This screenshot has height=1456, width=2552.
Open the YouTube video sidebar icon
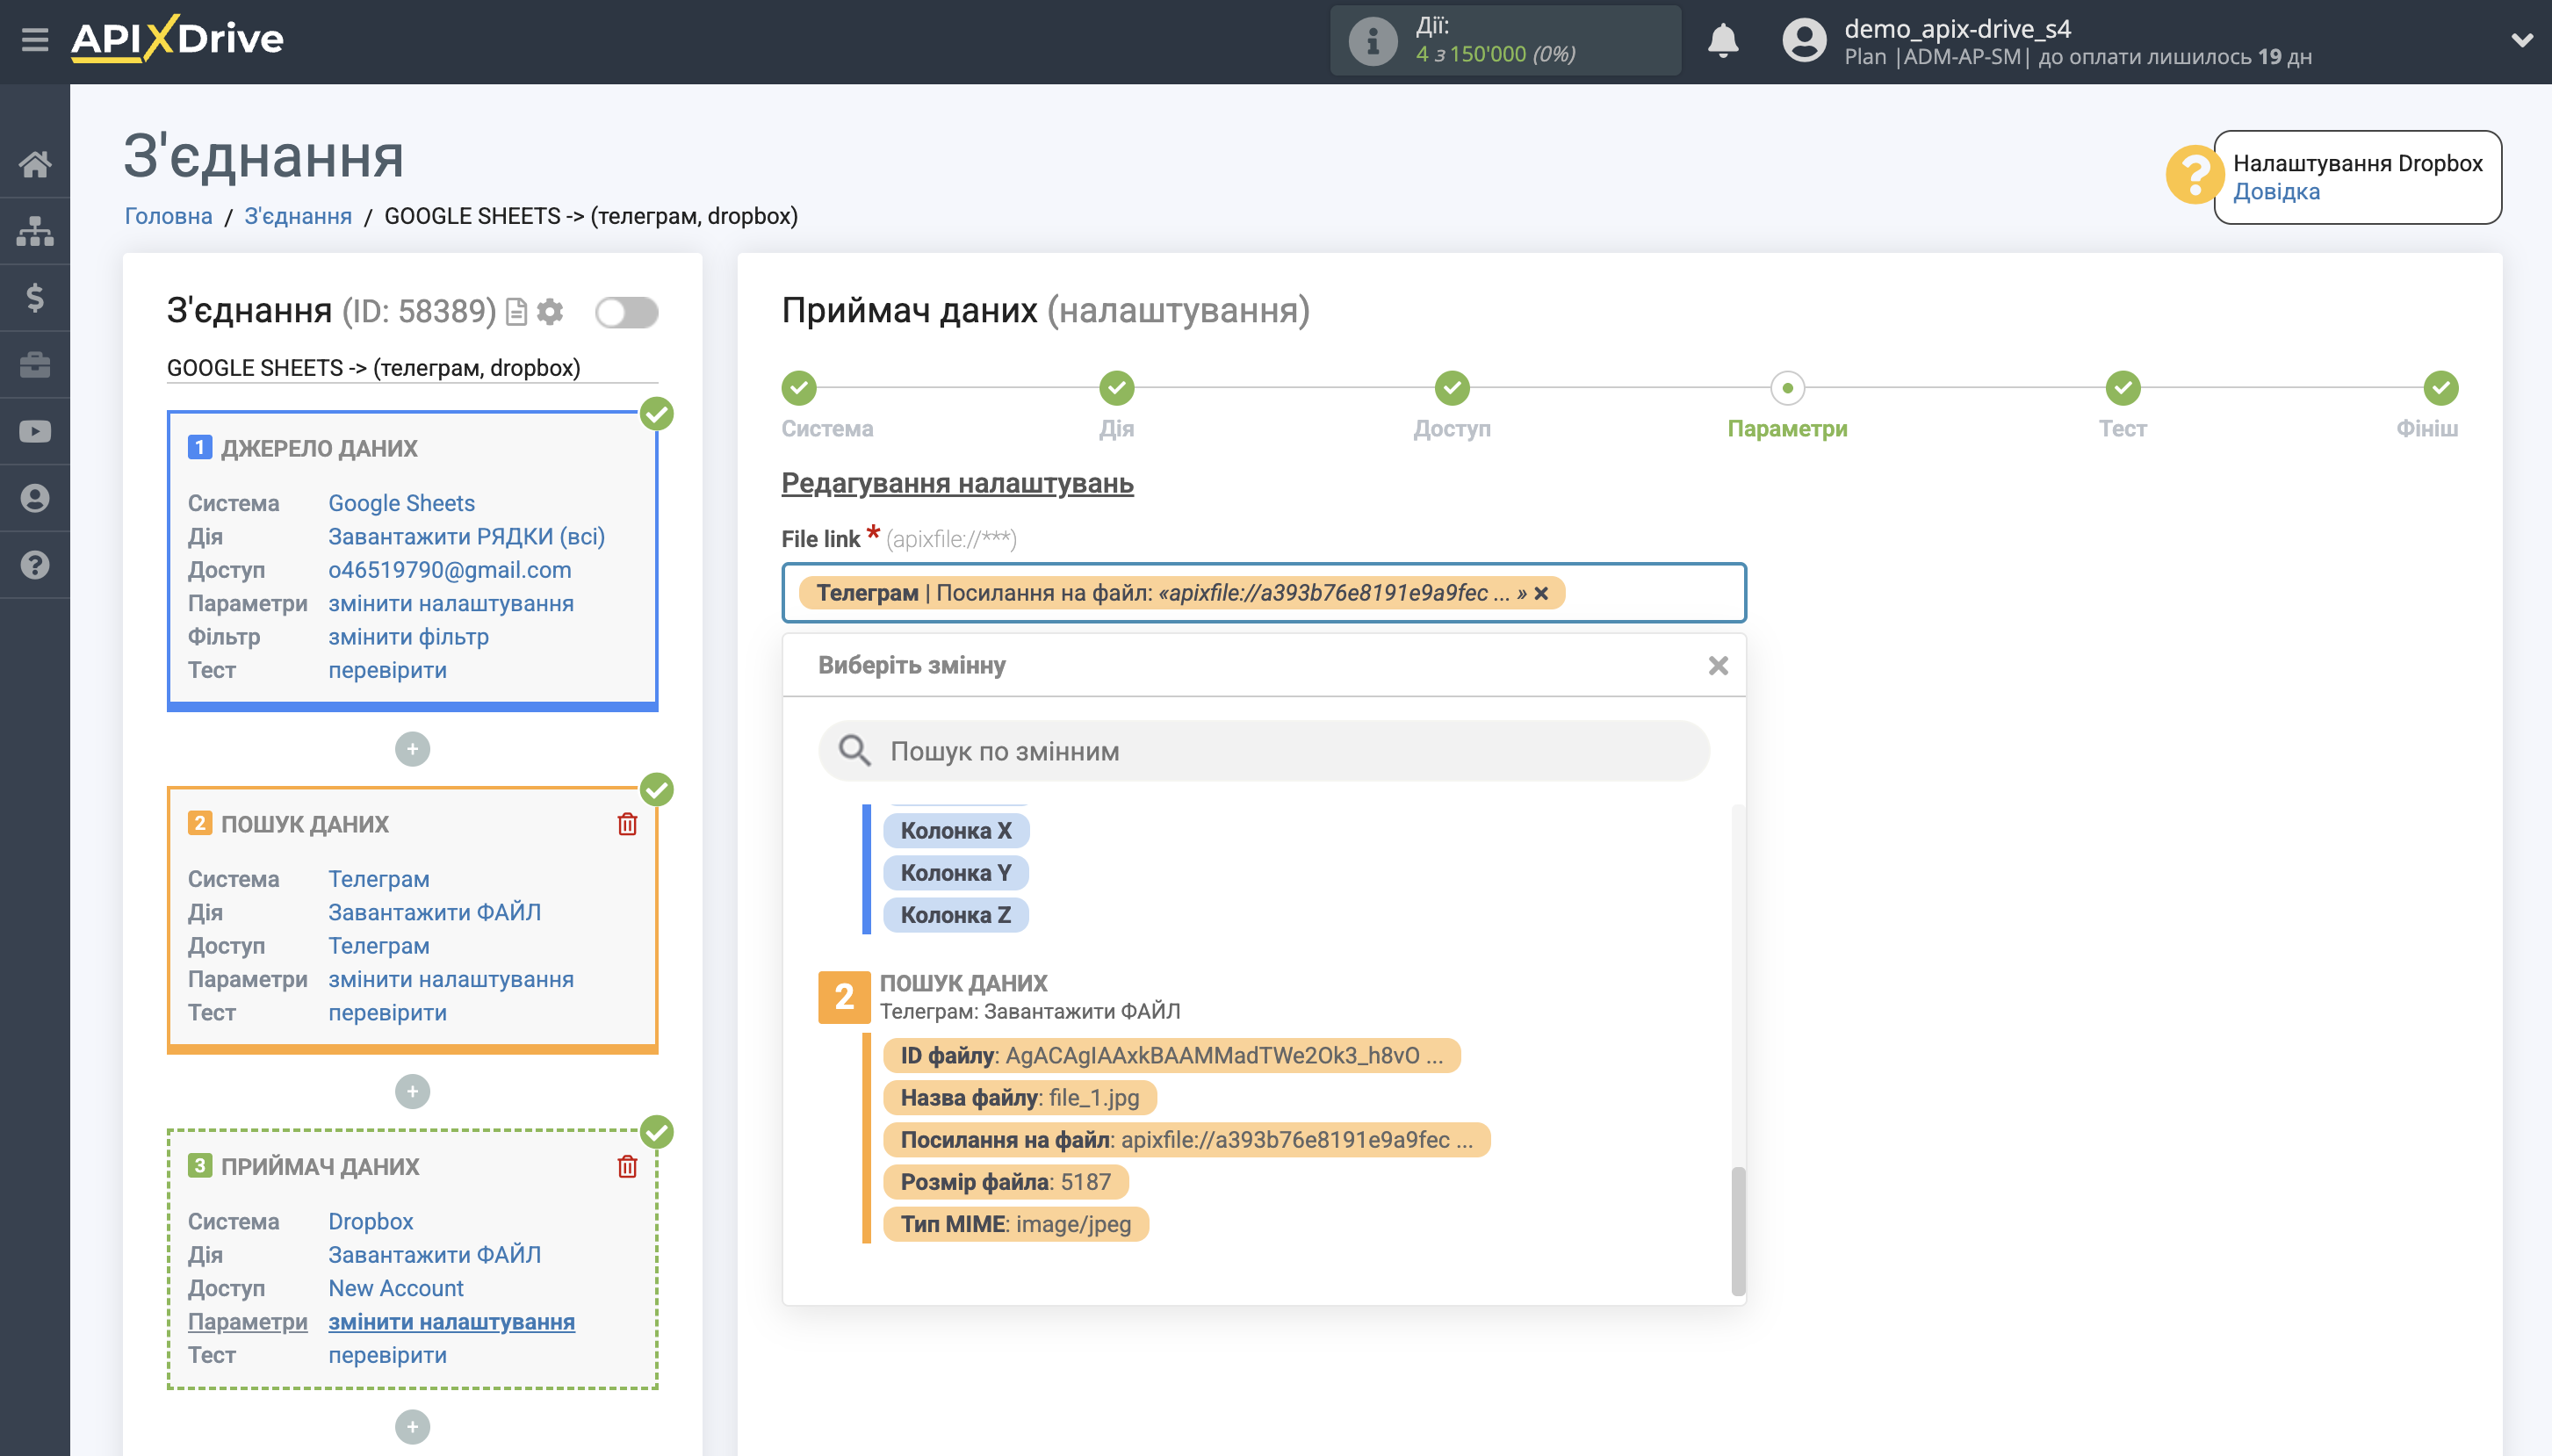[35, 431]
